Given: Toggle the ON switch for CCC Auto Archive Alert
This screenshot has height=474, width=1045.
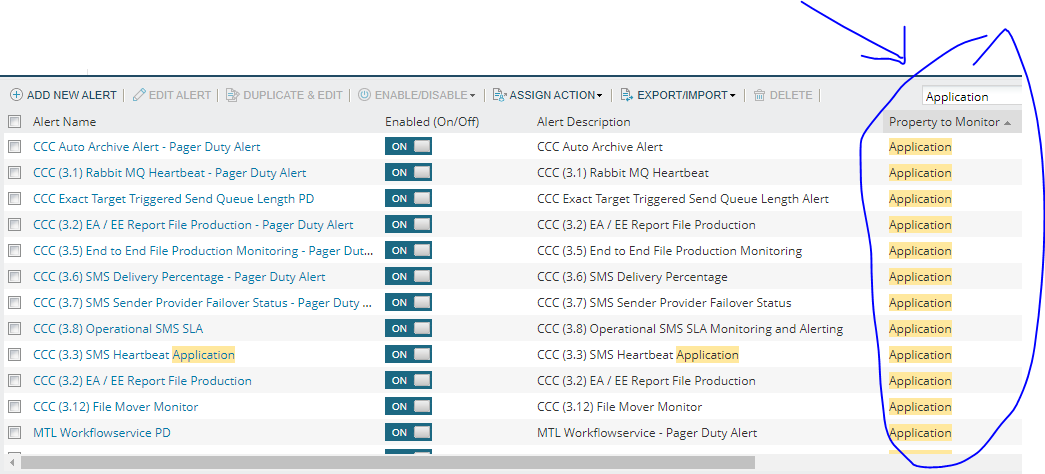Looking at the screenshot, I should [x=408, y=147].
